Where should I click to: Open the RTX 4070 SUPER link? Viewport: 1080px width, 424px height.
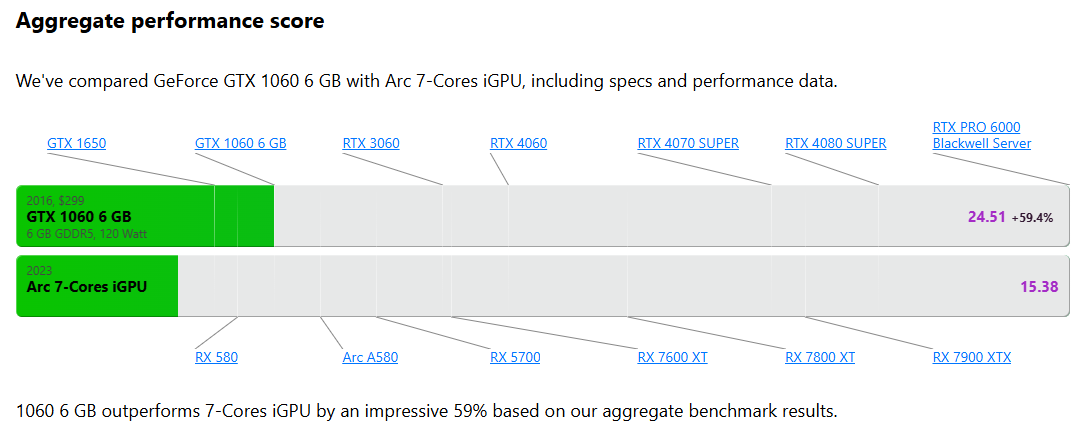(688, 143)
